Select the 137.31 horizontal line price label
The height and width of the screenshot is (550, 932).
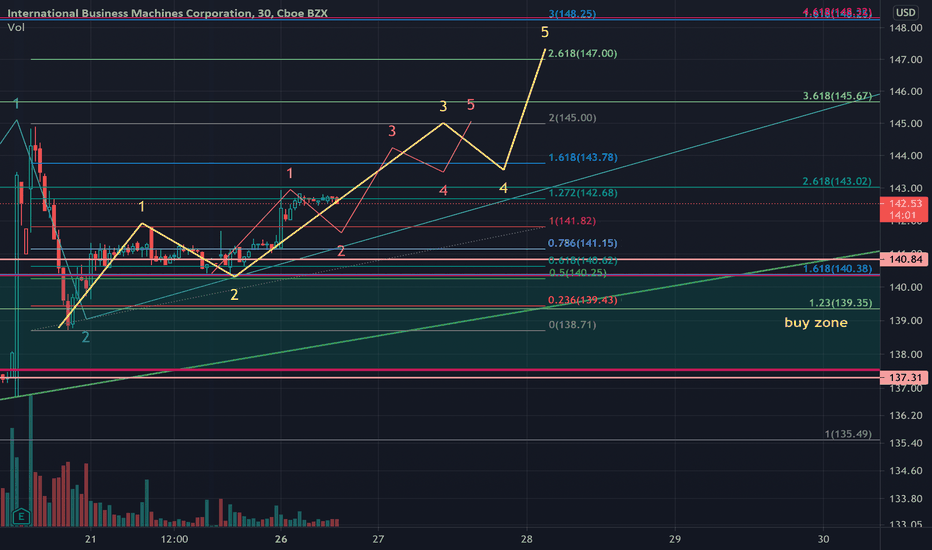tap(903, 378)
